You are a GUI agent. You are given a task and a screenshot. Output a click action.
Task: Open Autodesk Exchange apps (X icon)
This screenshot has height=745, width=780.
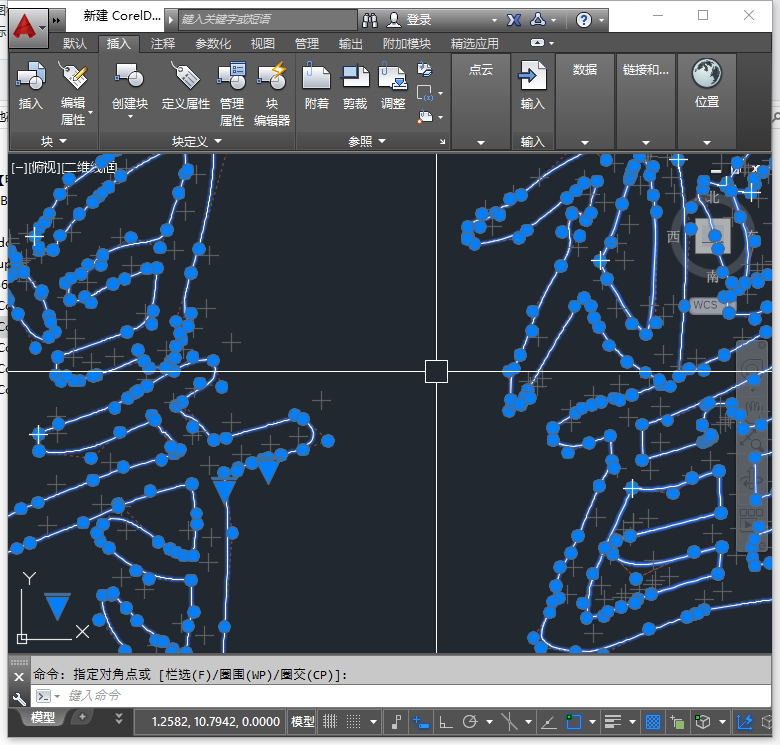[513, 20]
